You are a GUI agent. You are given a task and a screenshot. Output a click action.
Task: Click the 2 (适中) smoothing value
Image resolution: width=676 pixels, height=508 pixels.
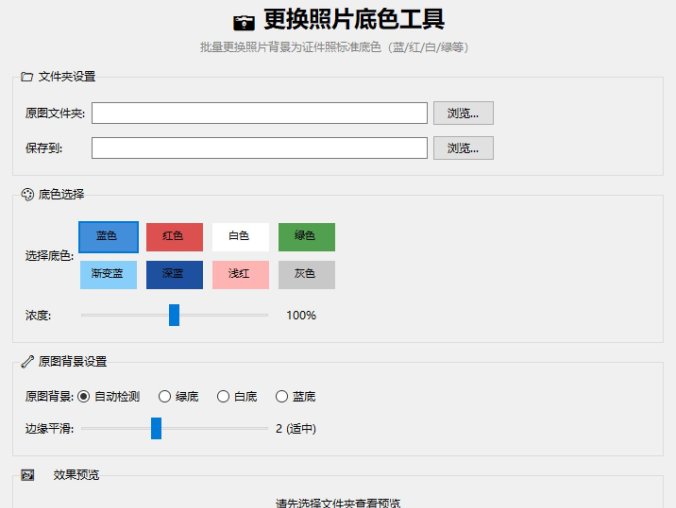coord(296,429)
